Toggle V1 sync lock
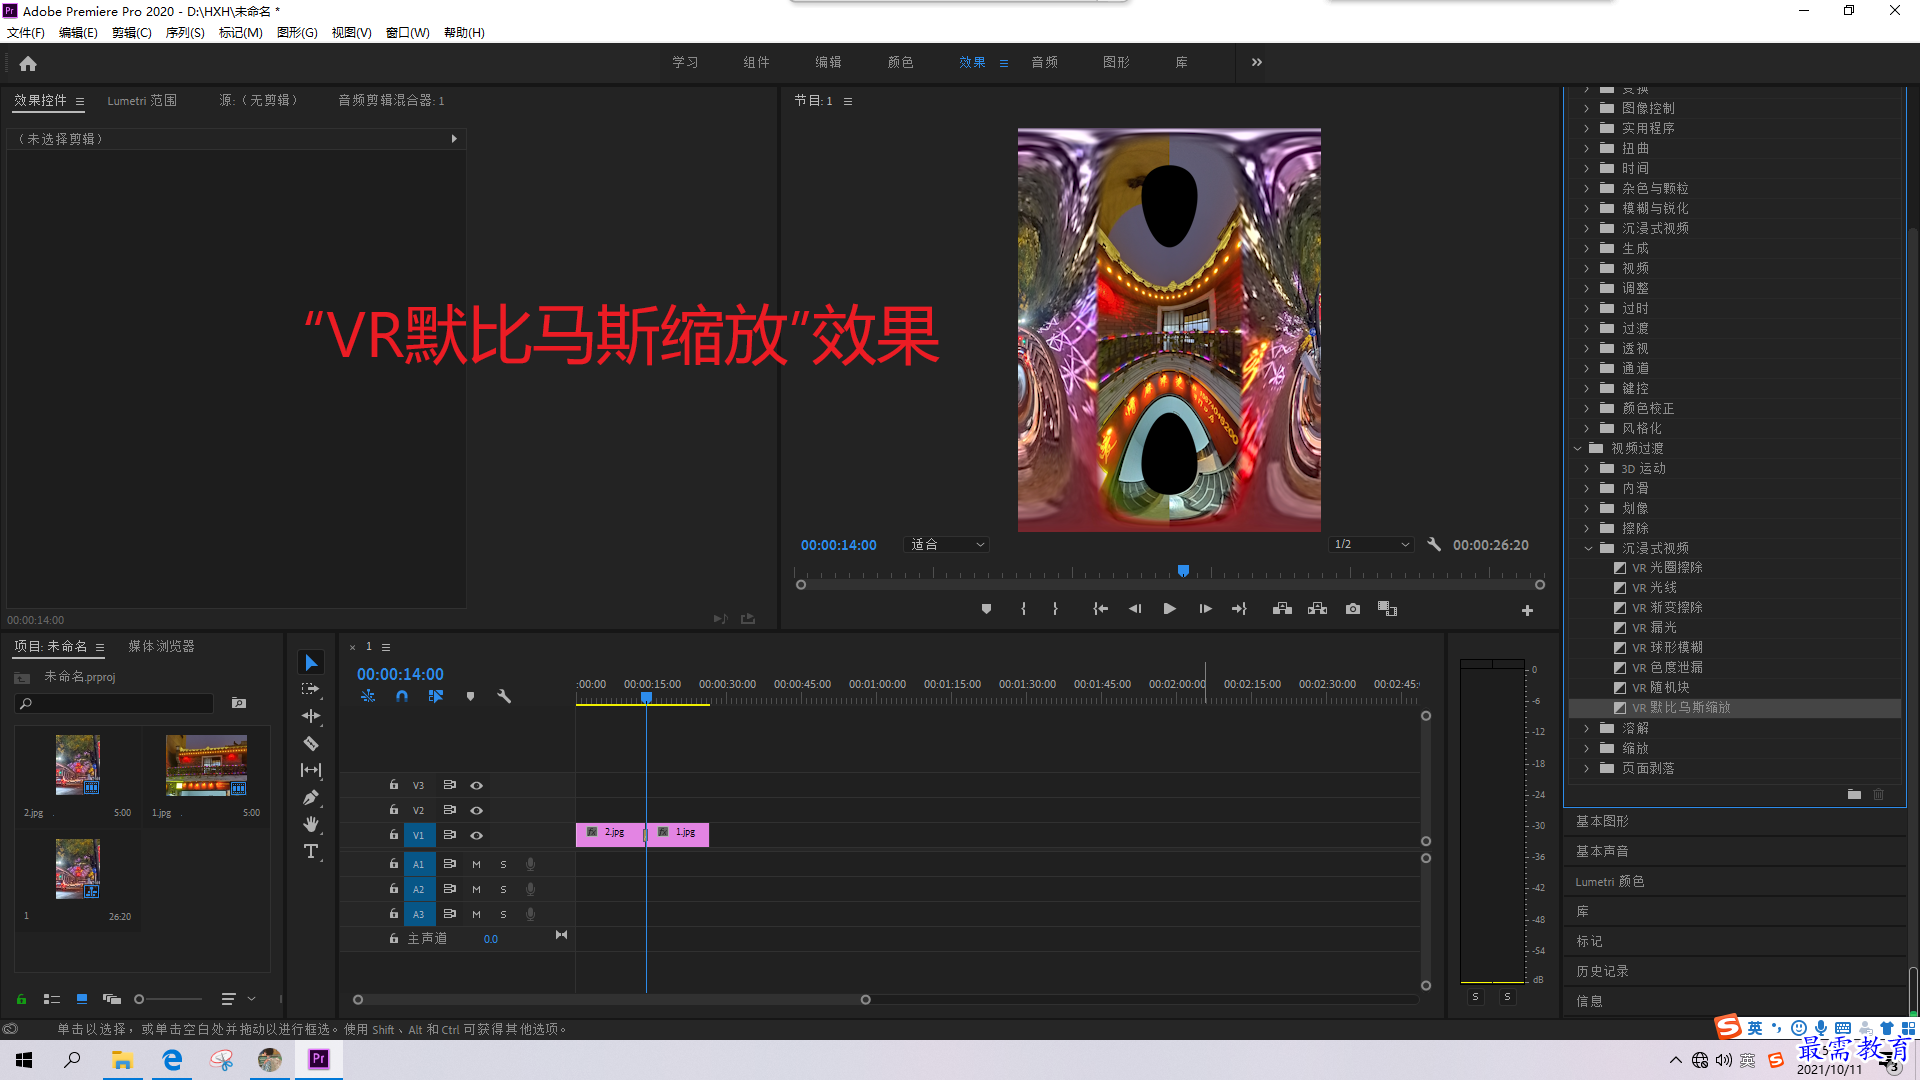This screenshot has width=1920, height=1080. coord(449,835)
